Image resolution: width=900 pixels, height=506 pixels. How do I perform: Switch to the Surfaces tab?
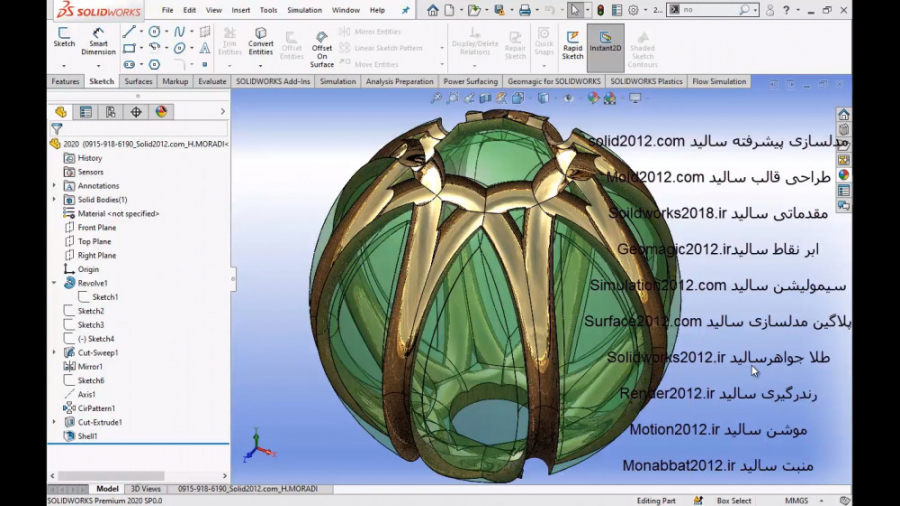click(138, 81)
